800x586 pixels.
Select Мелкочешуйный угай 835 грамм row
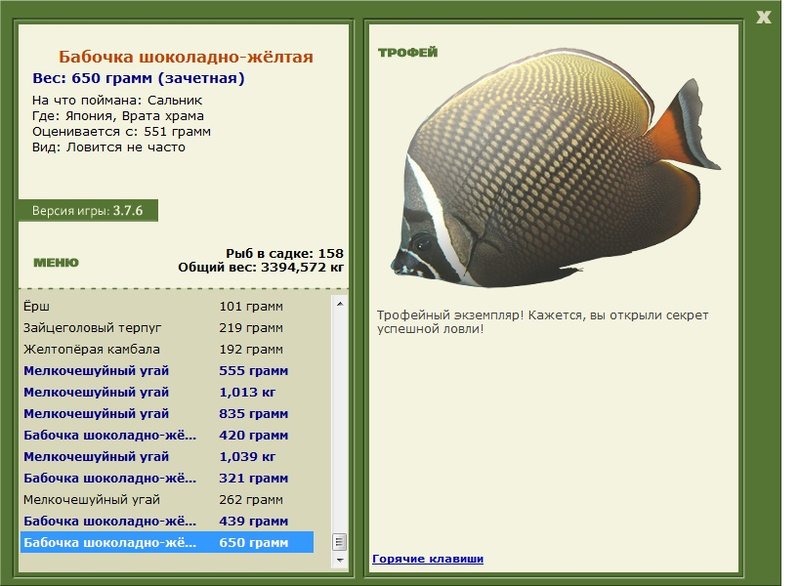pos(167,414)
